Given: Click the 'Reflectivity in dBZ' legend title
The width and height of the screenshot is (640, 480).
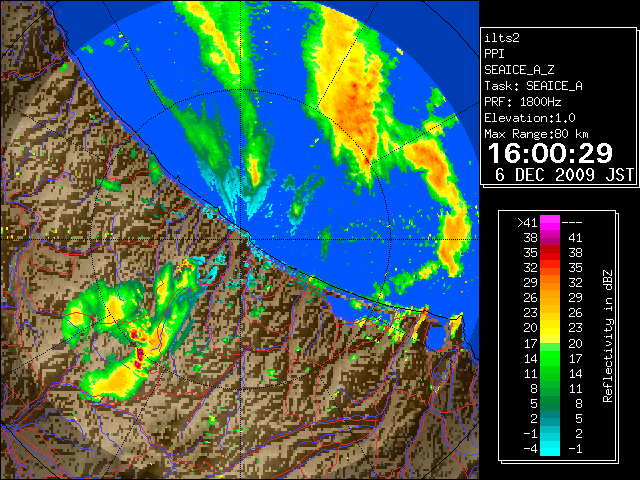Looking at the screenshot, I should click(x=607, y=336).
